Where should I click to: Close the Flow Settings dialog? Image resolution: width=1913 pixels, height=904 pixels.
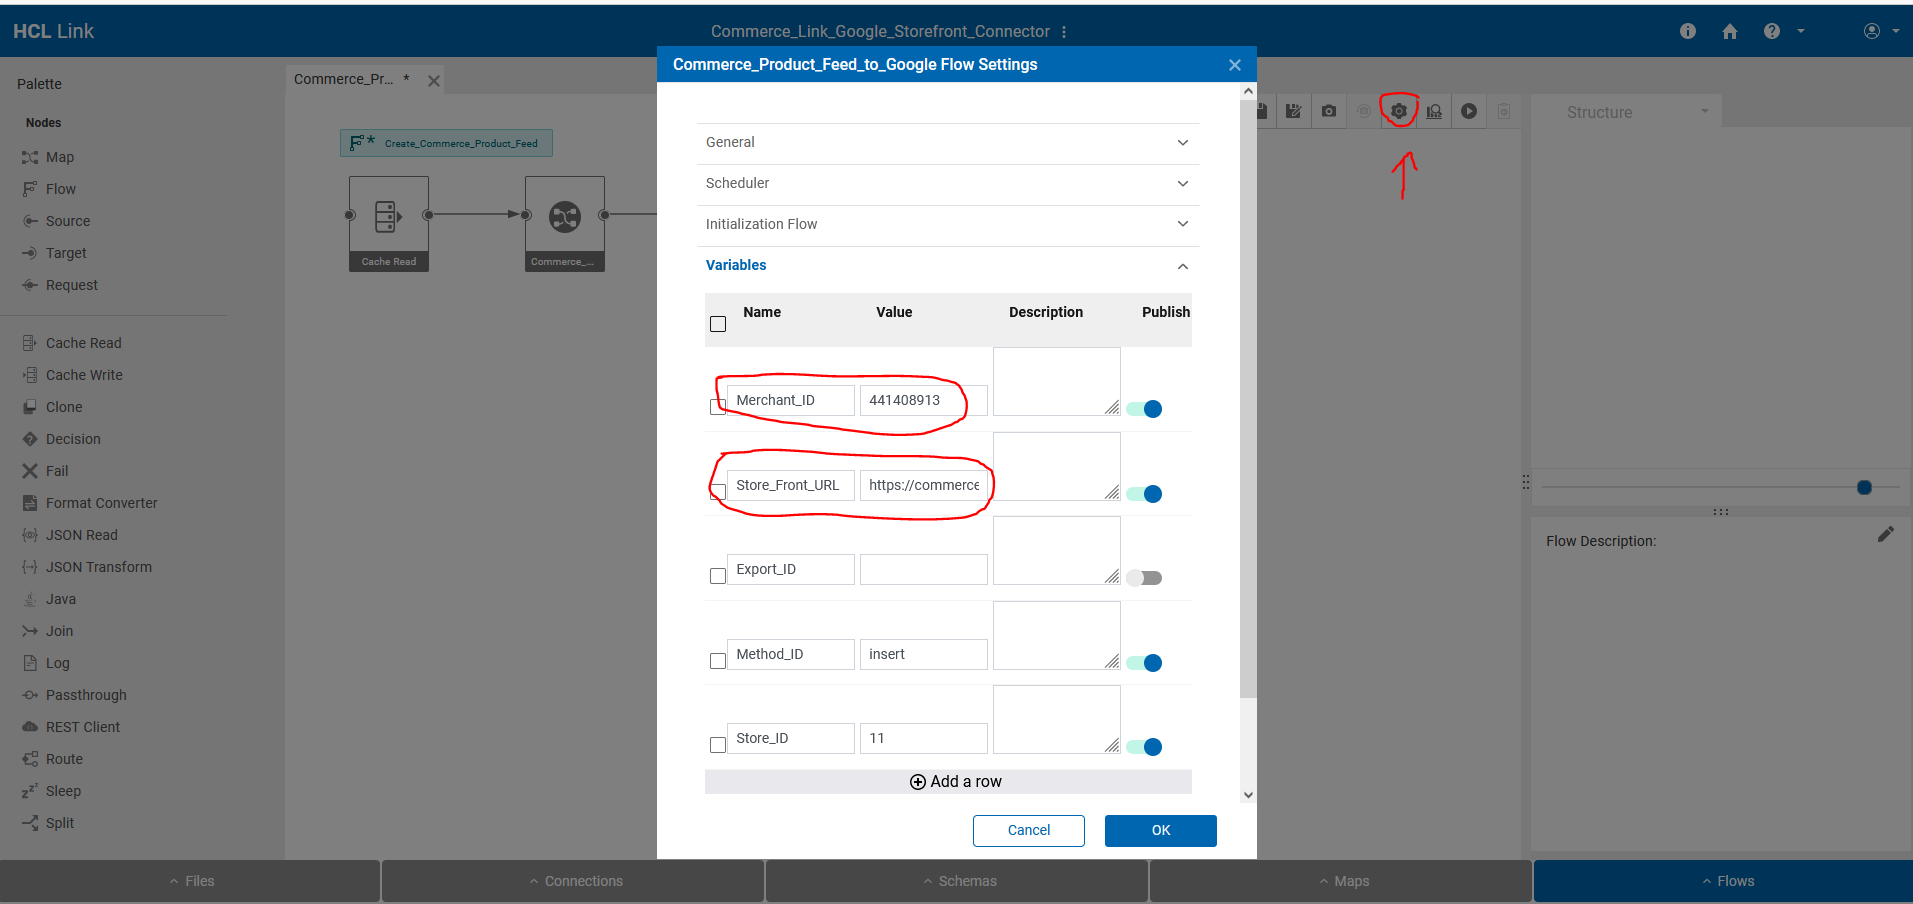1235,65
